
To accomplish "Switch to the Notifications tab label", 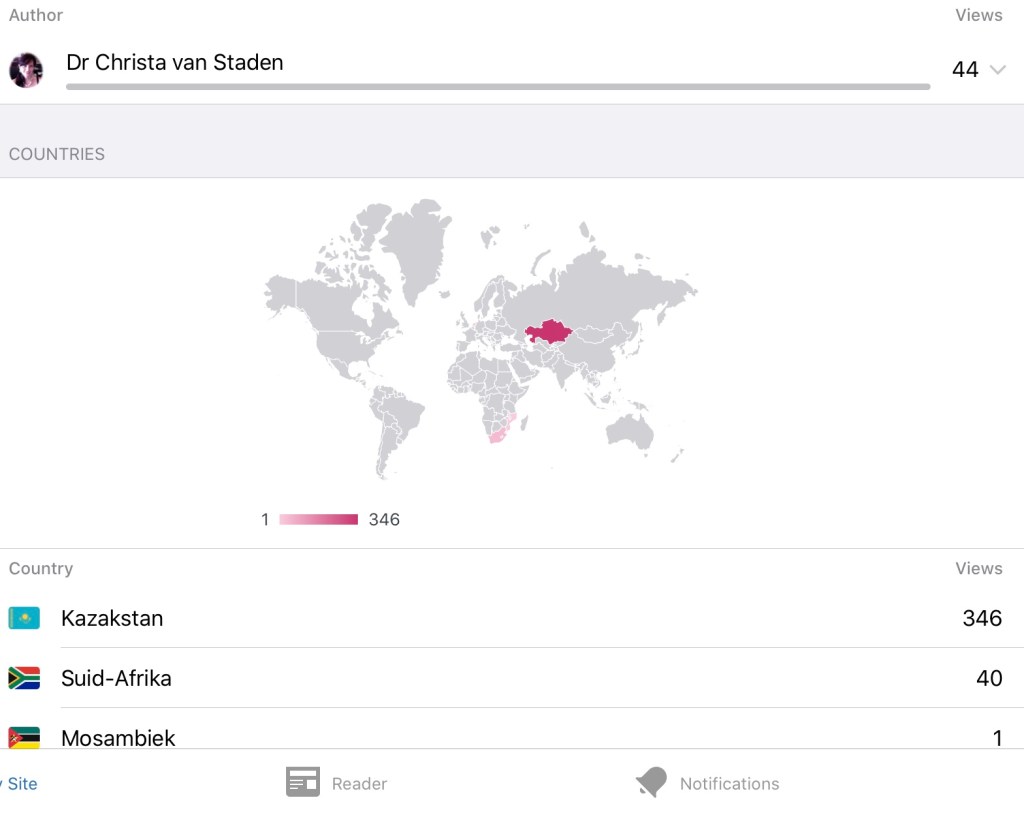I will click(x=729, y=784).
